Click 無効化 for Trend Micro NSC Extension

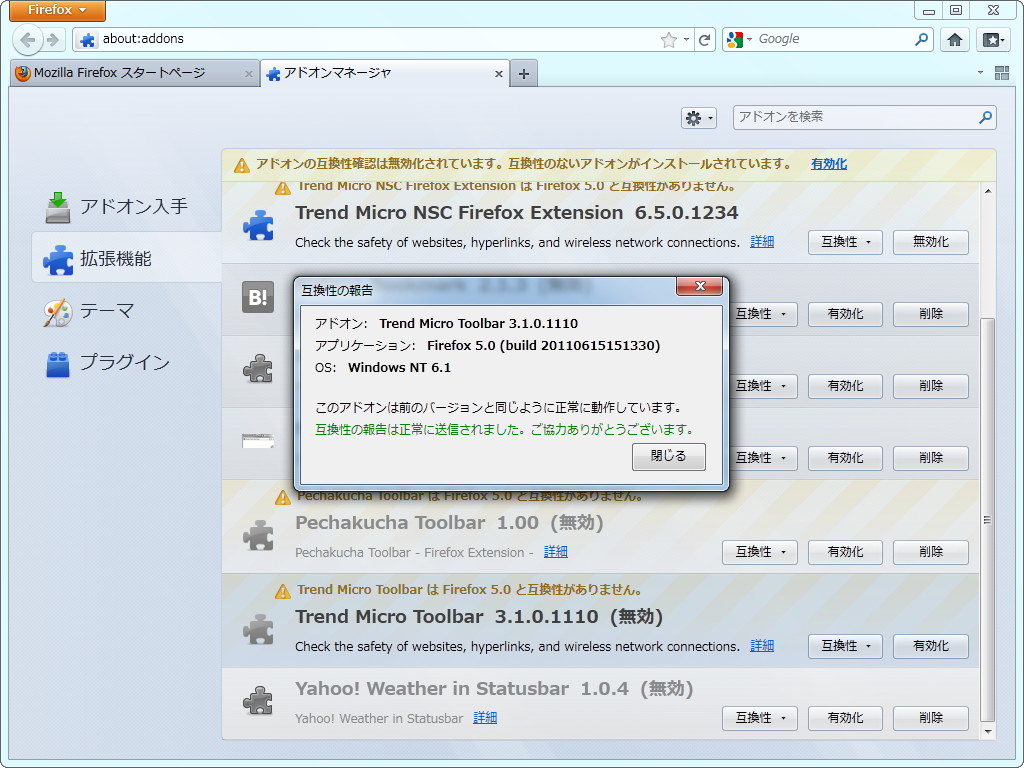coord(930,242)
